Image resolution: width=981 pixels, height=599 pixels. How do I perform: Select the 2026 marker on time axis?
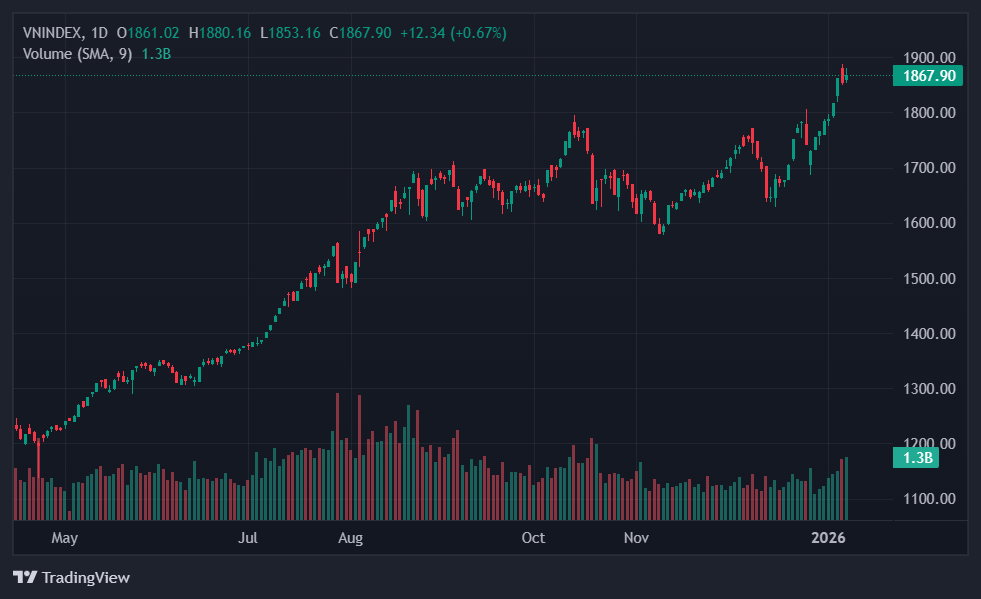tap(829, 538)
